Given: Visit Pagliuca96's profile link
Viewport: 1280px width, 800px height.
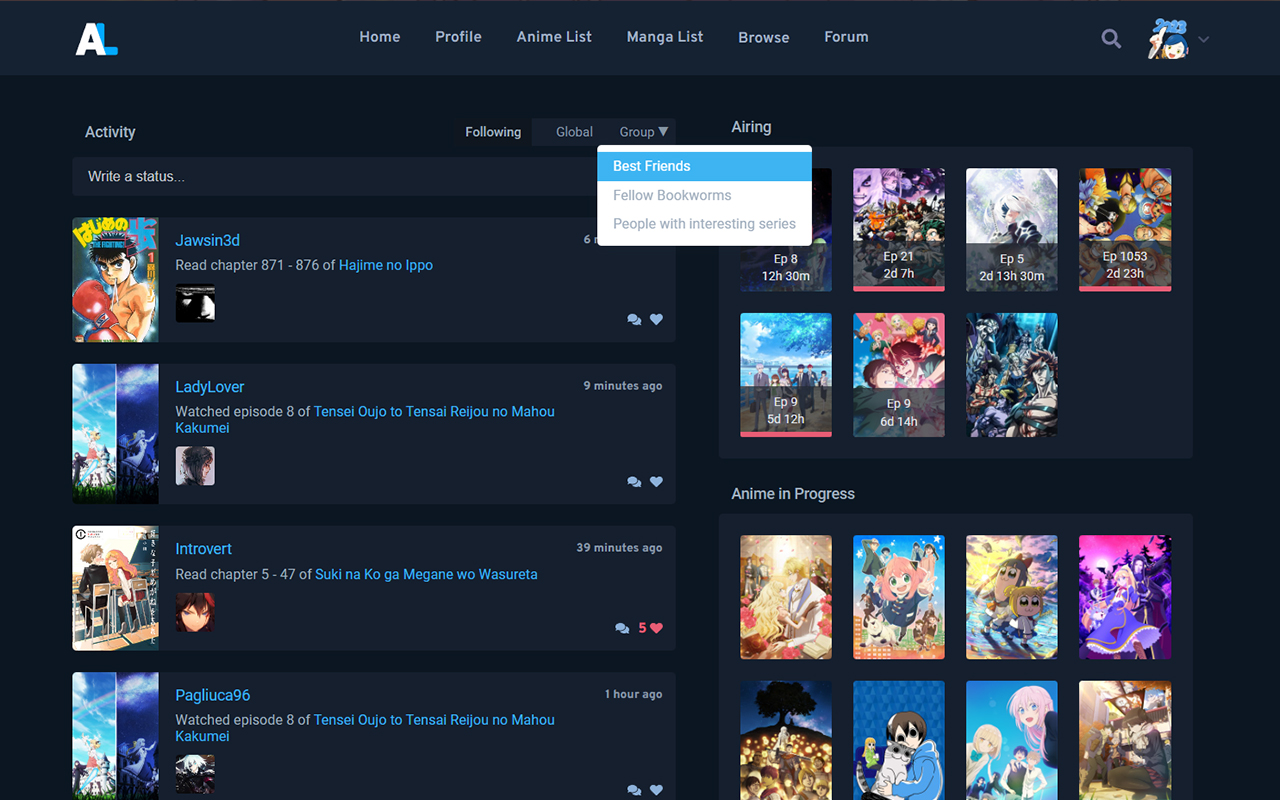Looking at the screenshot, I should [x=213, y=695].
